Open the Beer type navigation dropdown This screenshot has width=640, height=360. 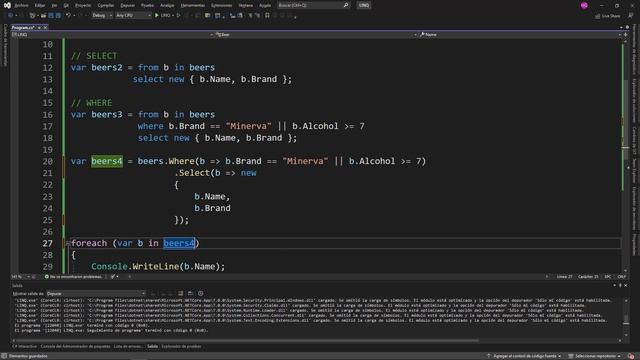click(x=316, y=35)
